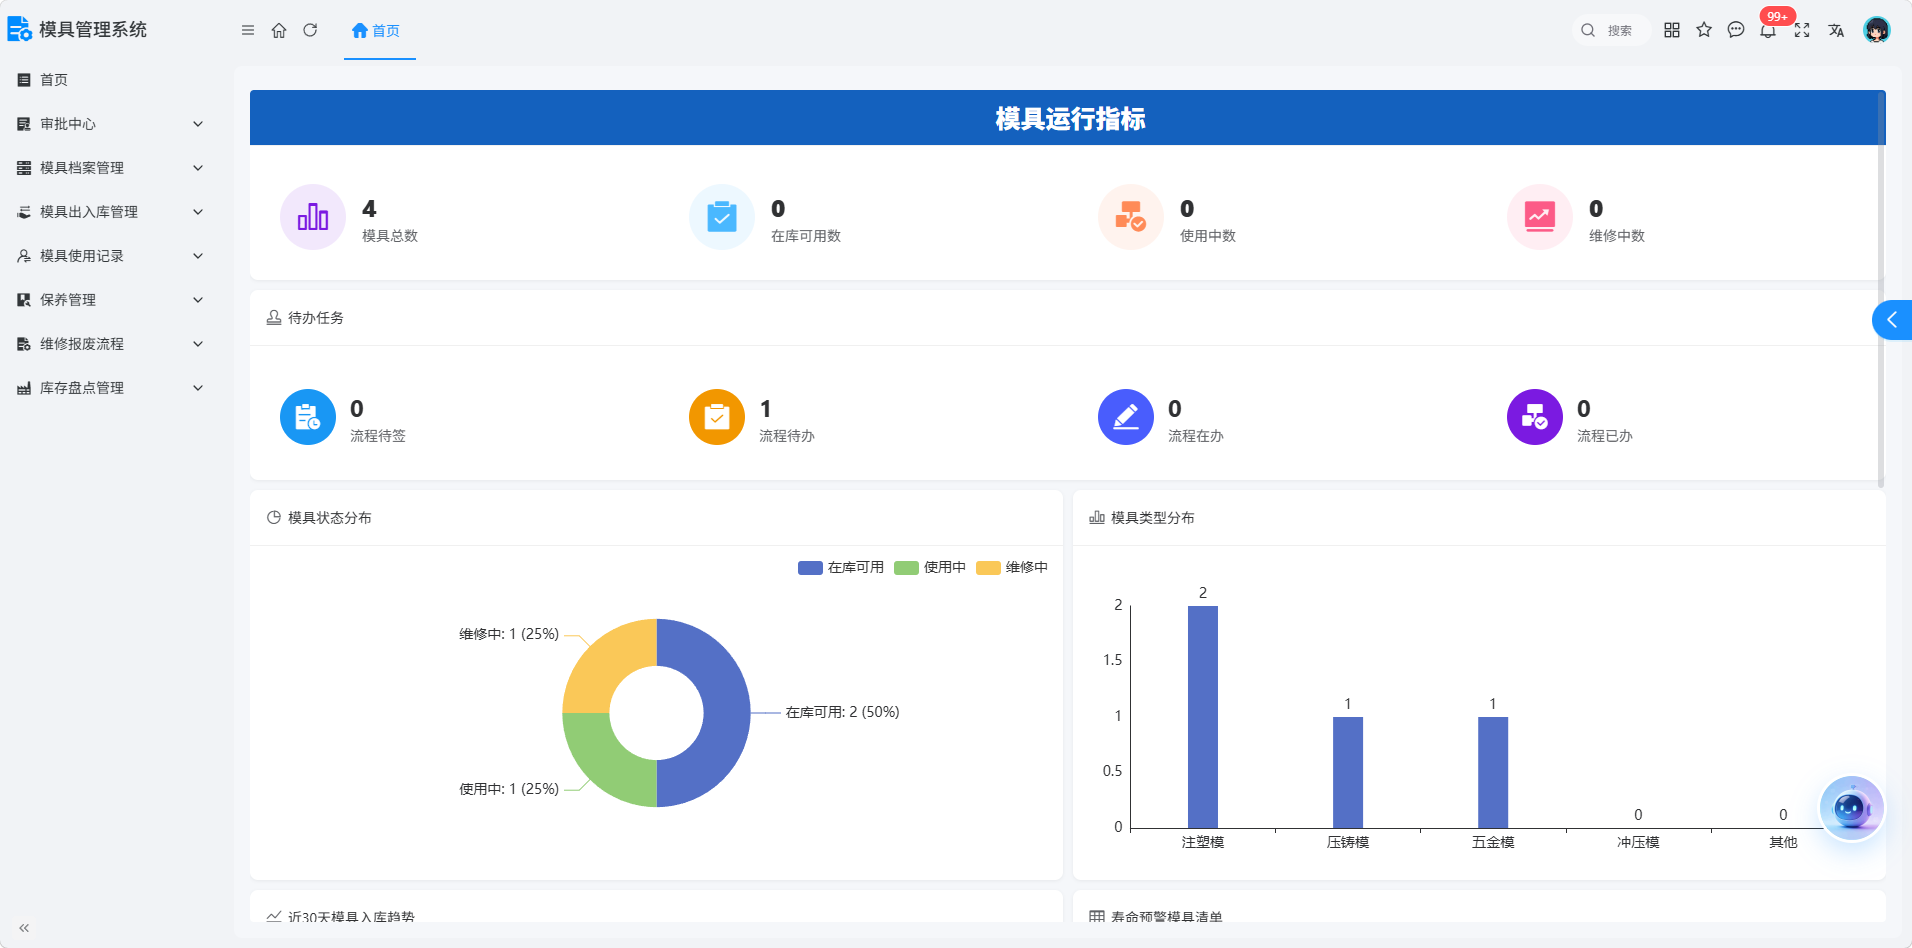Click the 使用中数 orange icon
Image resolution: width=1912 pixels, height=948 pixels.
1131,217
